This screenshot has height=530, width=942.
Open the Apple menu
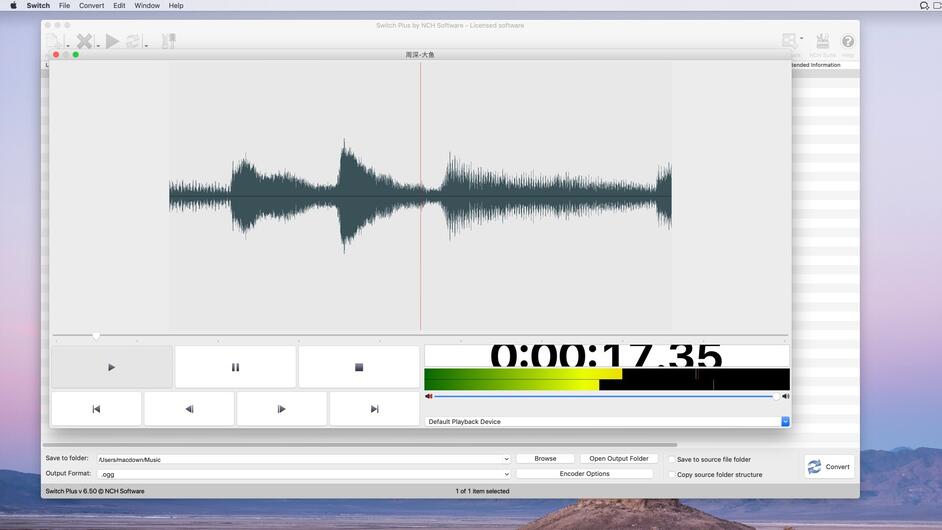click(13, 5)
